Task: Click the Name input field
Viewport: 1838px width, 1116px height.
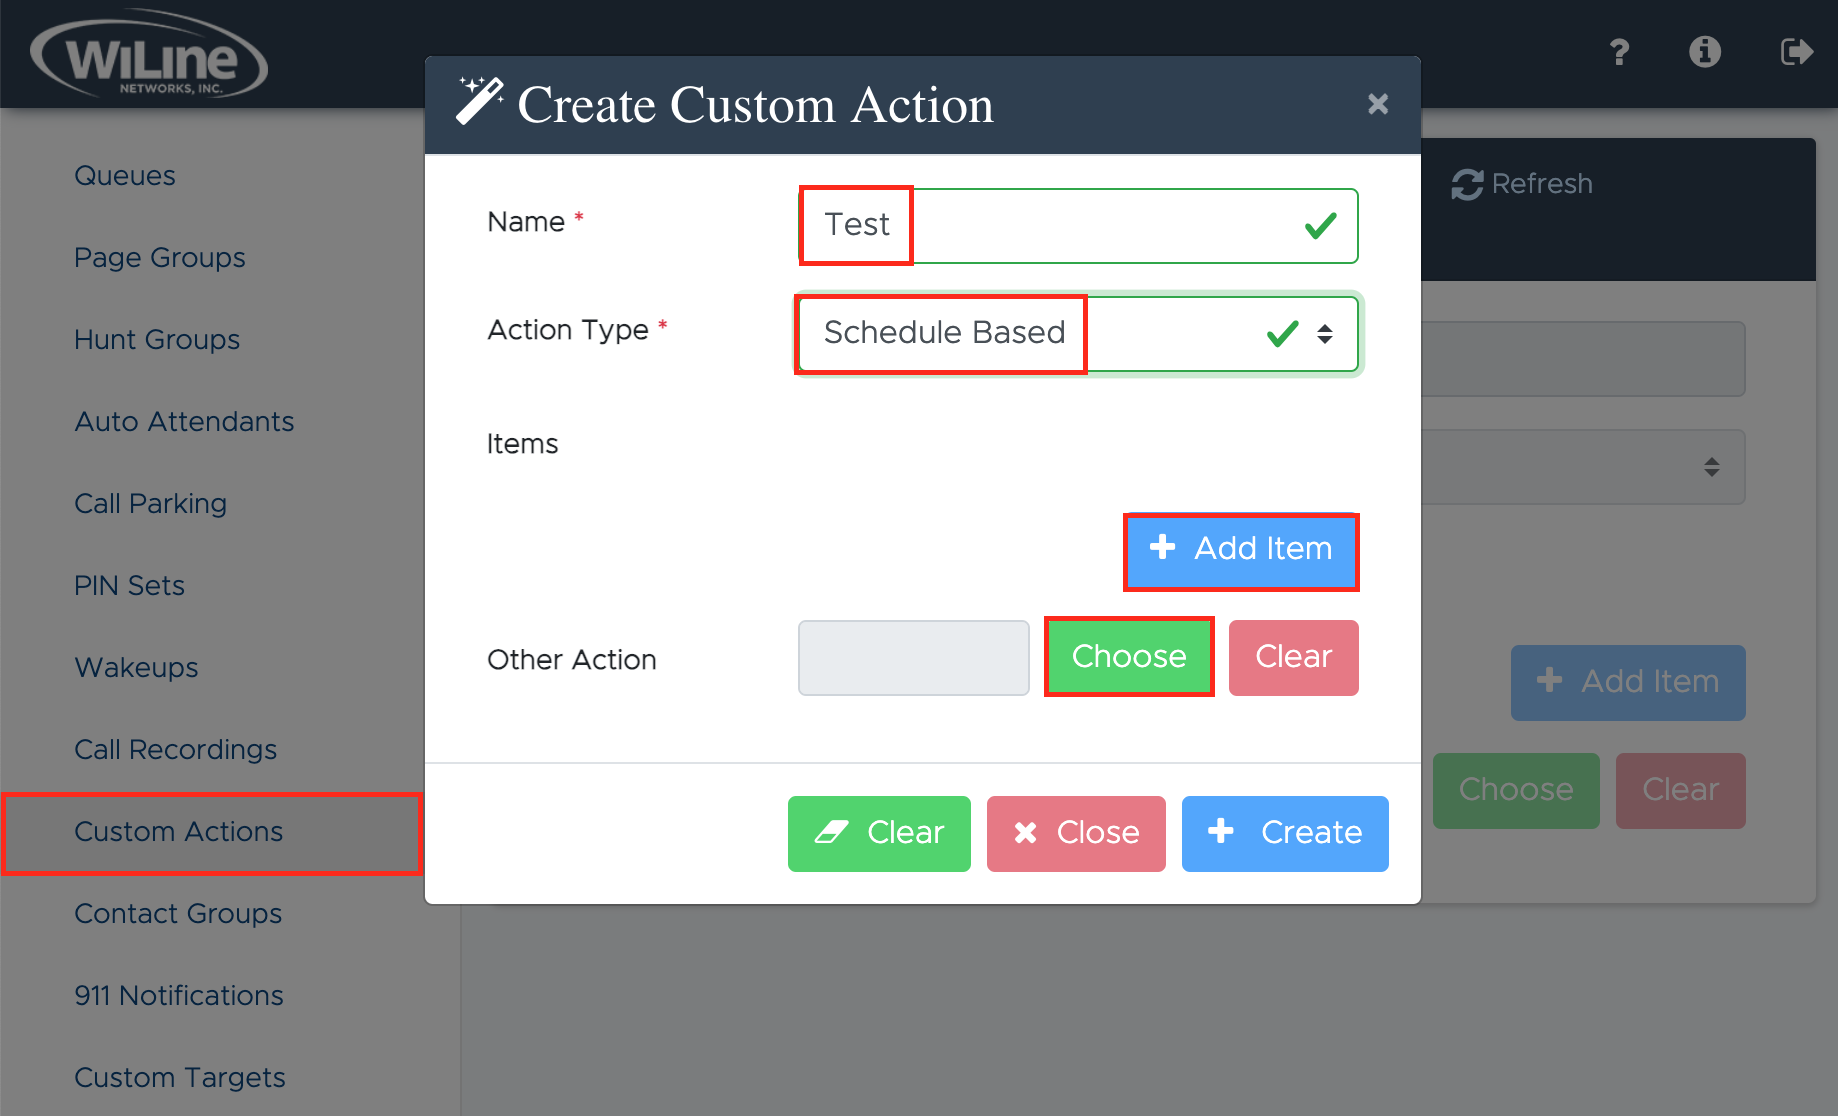Action: 1077,226
